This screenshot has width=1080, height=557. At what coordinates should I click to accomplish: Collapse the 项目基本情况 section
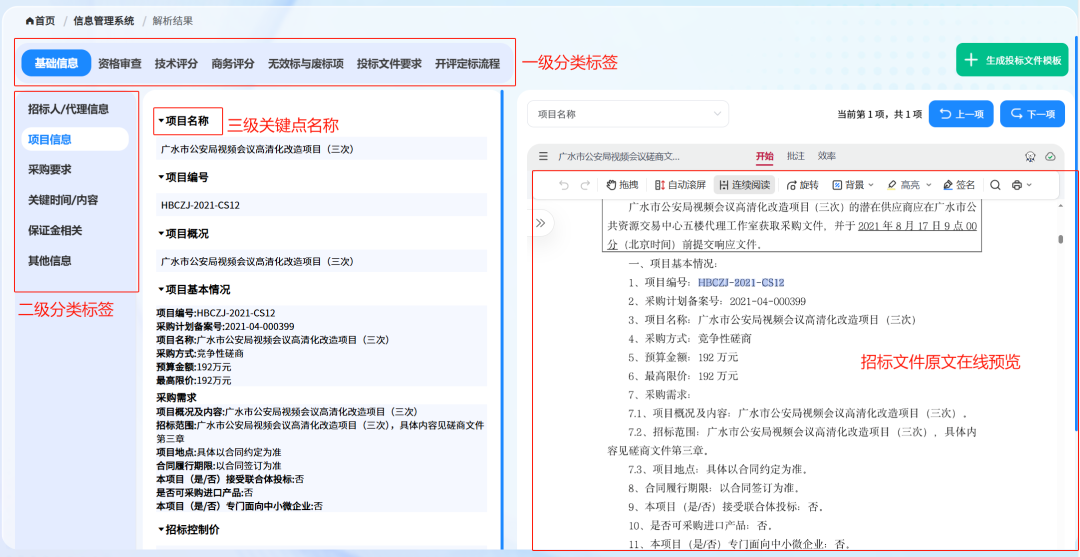161,290
